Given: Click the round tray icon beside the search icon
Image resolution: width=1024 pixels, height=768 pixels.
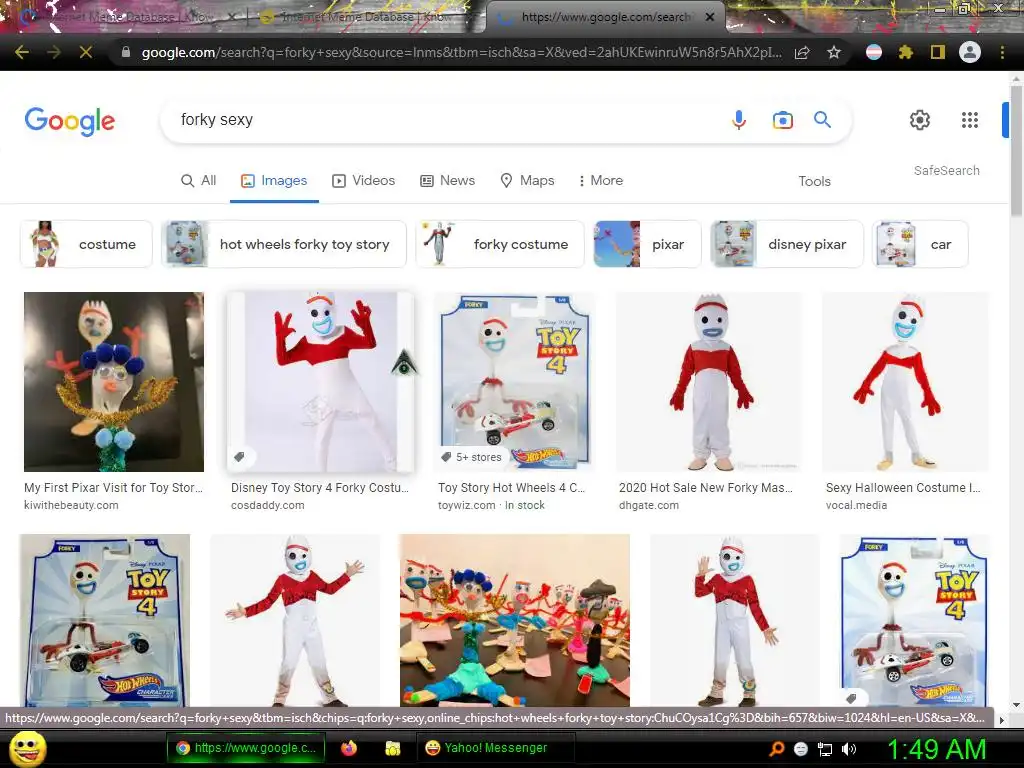Looking at the screenshot, I should (801, 749).
